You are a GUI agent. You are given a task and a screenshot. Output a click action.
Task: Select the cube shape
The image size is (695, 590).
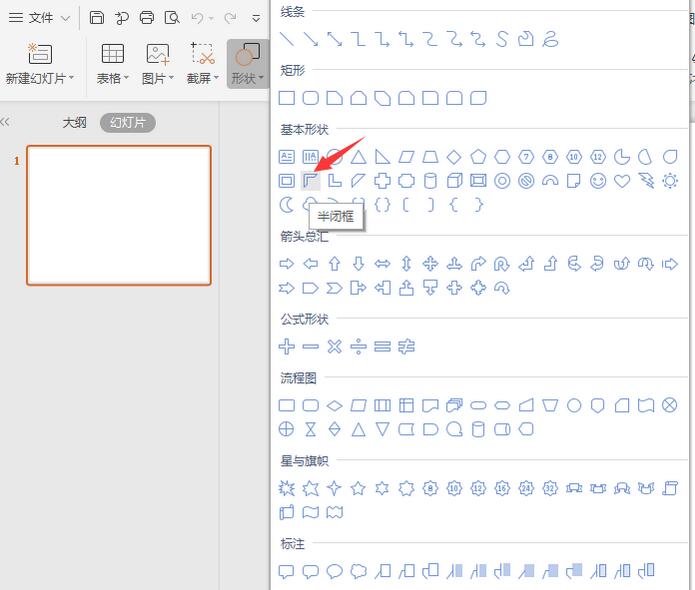(454, 181)
